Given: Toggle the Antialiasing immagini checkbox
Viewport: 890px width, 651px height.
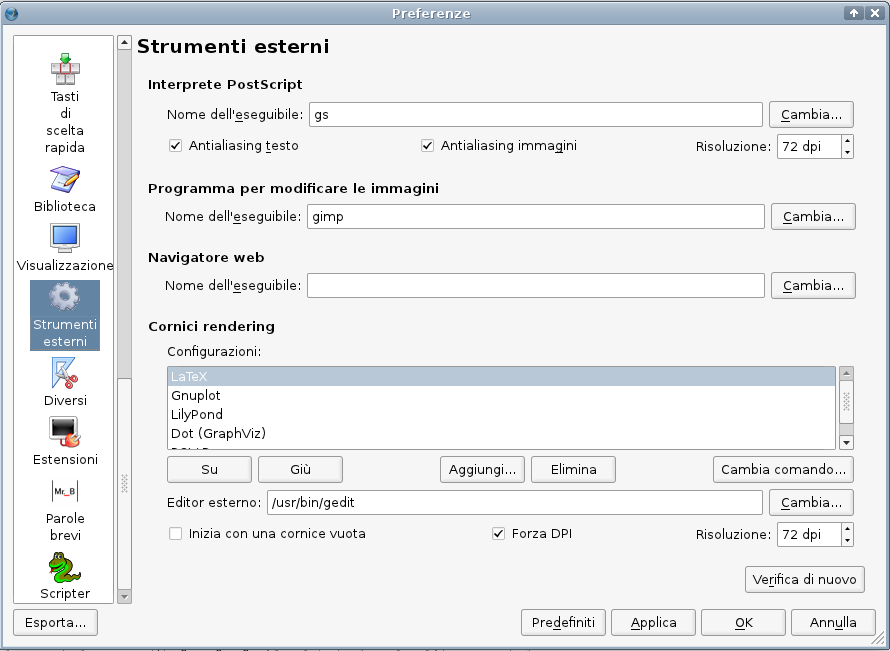Looking at the screenshot, I should pyautogui.click(x=428, y=146).
